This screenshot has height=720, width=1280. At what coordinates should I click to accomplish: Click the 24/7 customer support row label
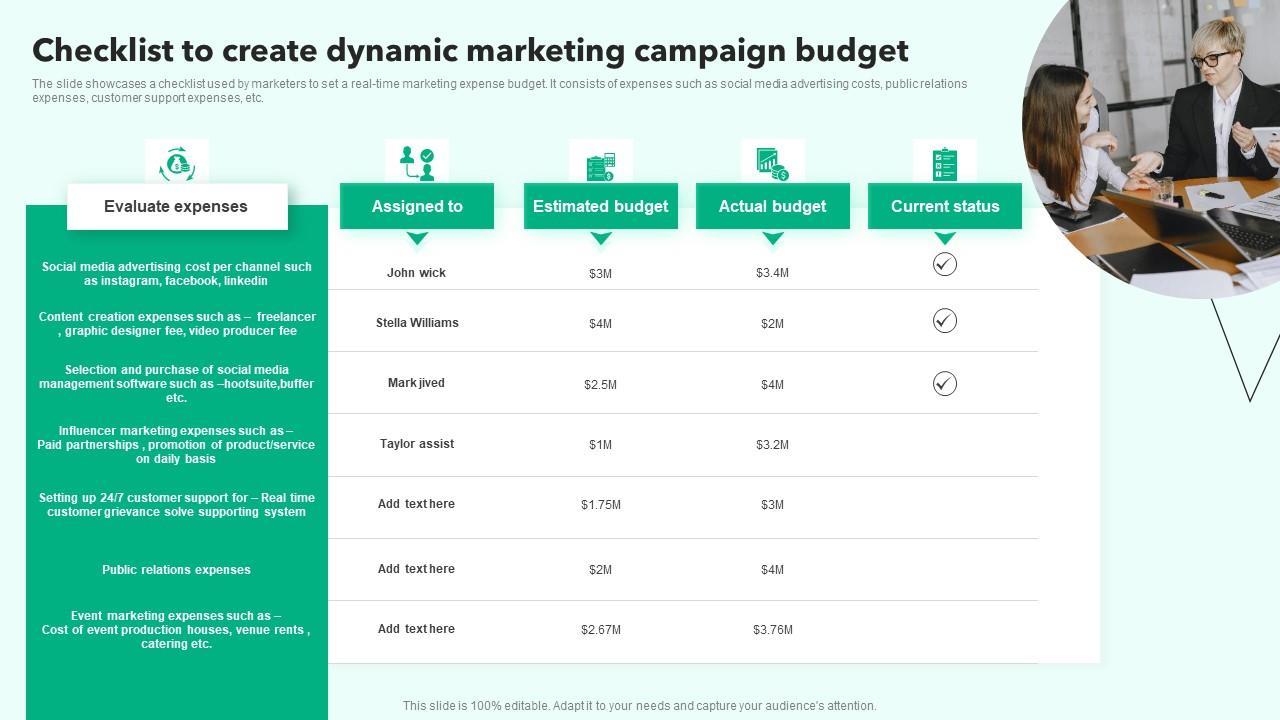click(177, 505)
